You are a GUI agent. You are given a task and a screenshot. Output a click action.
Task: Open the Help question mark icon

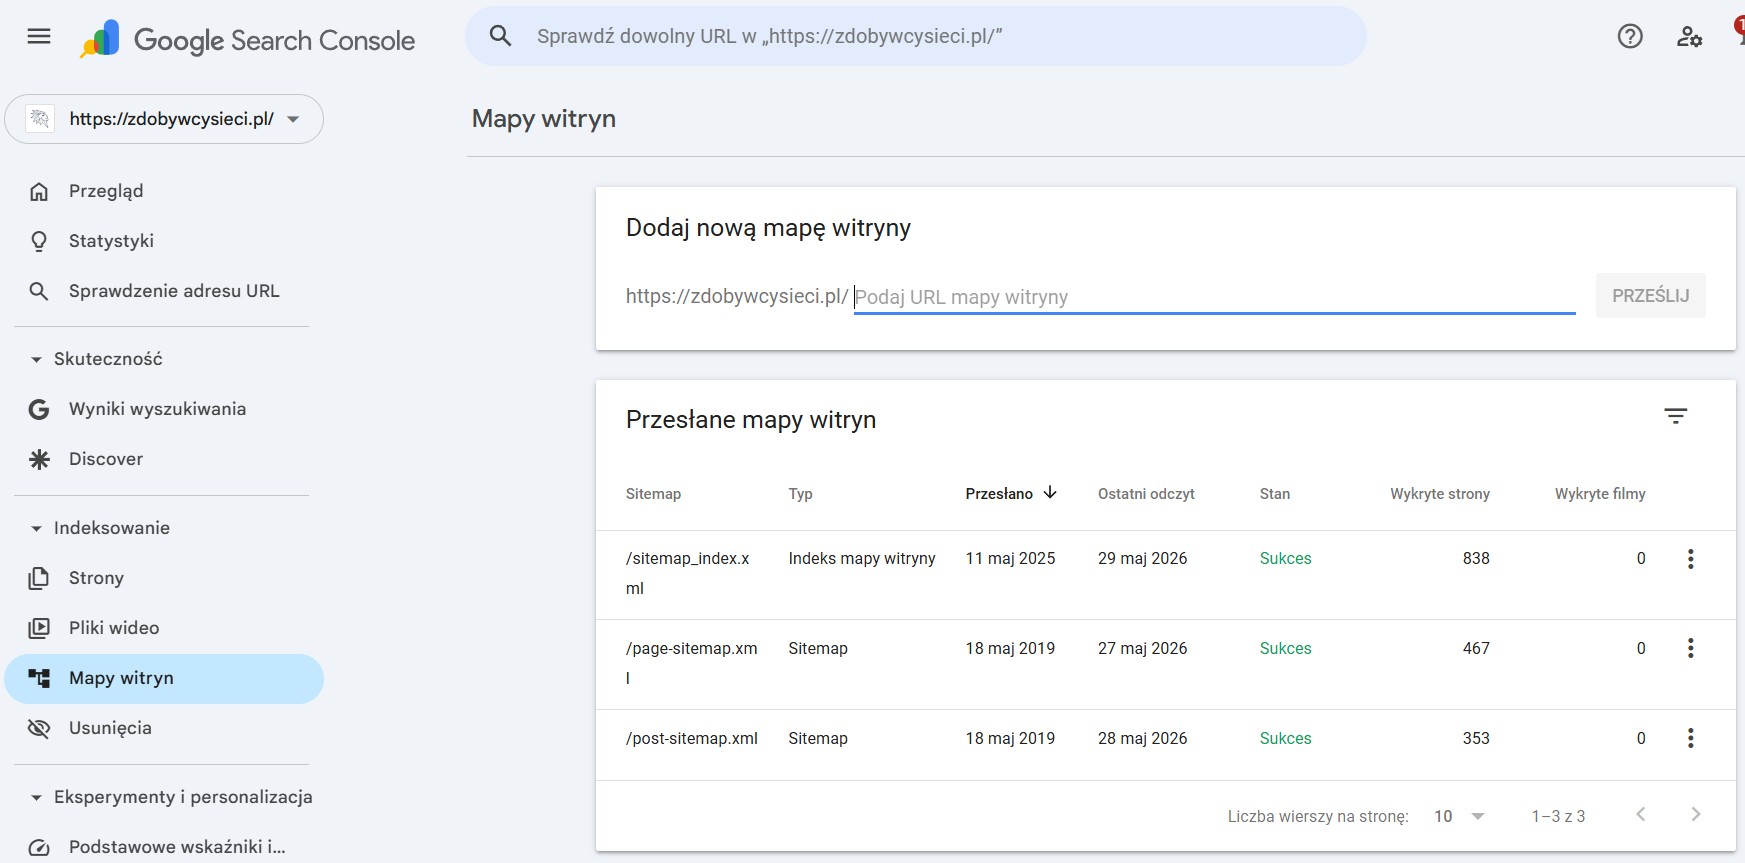click(1630, 37)
